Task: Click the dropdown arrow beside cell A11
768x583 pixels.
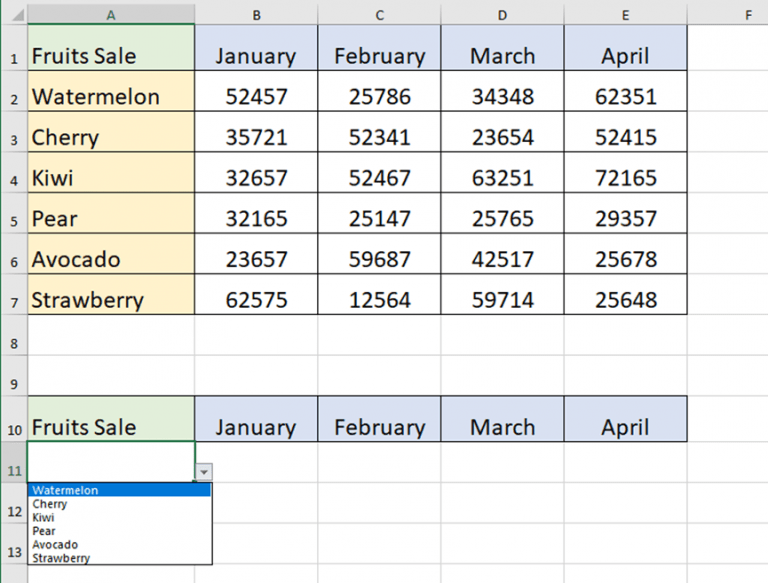Action: (204, 472)
